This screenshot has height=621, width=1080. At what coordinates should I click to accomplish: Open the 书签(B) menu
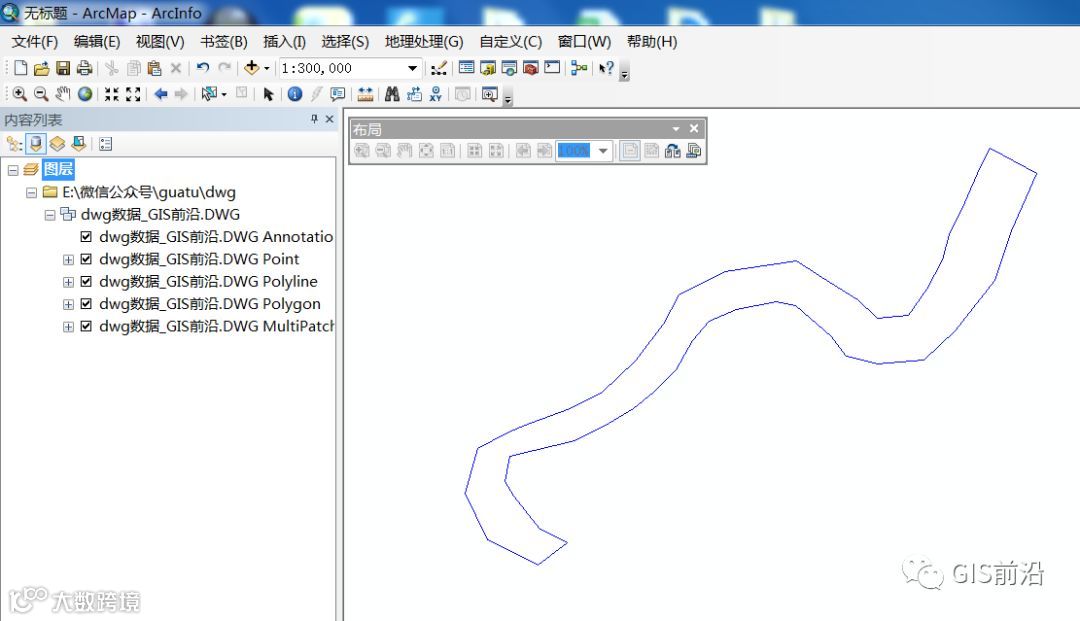pos(224,42)
